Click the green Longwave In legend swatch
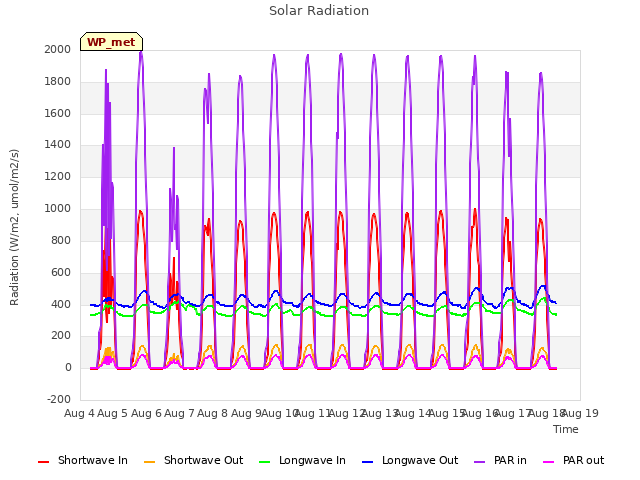Screen dimensions: 640x480 [x=264, y=462]
